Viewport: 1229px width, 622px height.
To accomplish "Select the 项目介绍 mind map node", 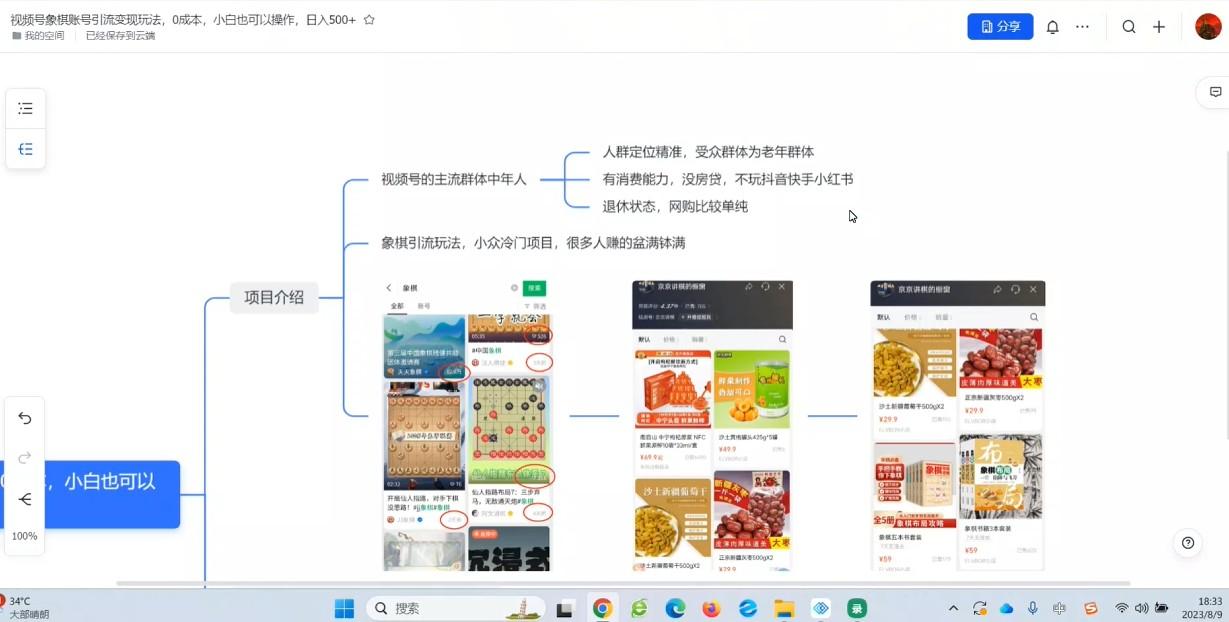I will pos(274,297).
